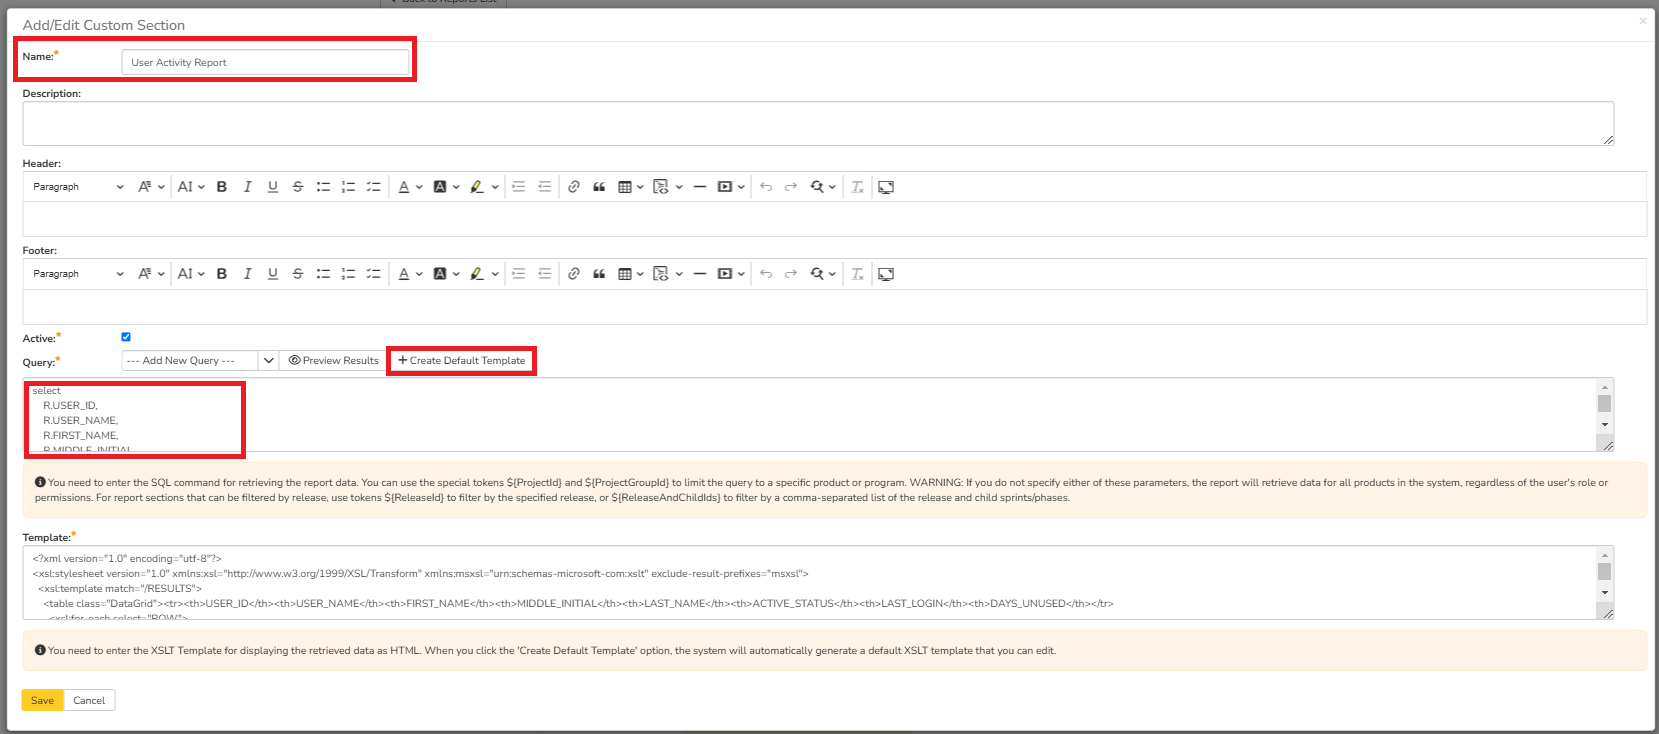Apply strikethrough in the Header toolbar
The width and height of the screenshot is (1659, 734).
(x=298, y=187)
